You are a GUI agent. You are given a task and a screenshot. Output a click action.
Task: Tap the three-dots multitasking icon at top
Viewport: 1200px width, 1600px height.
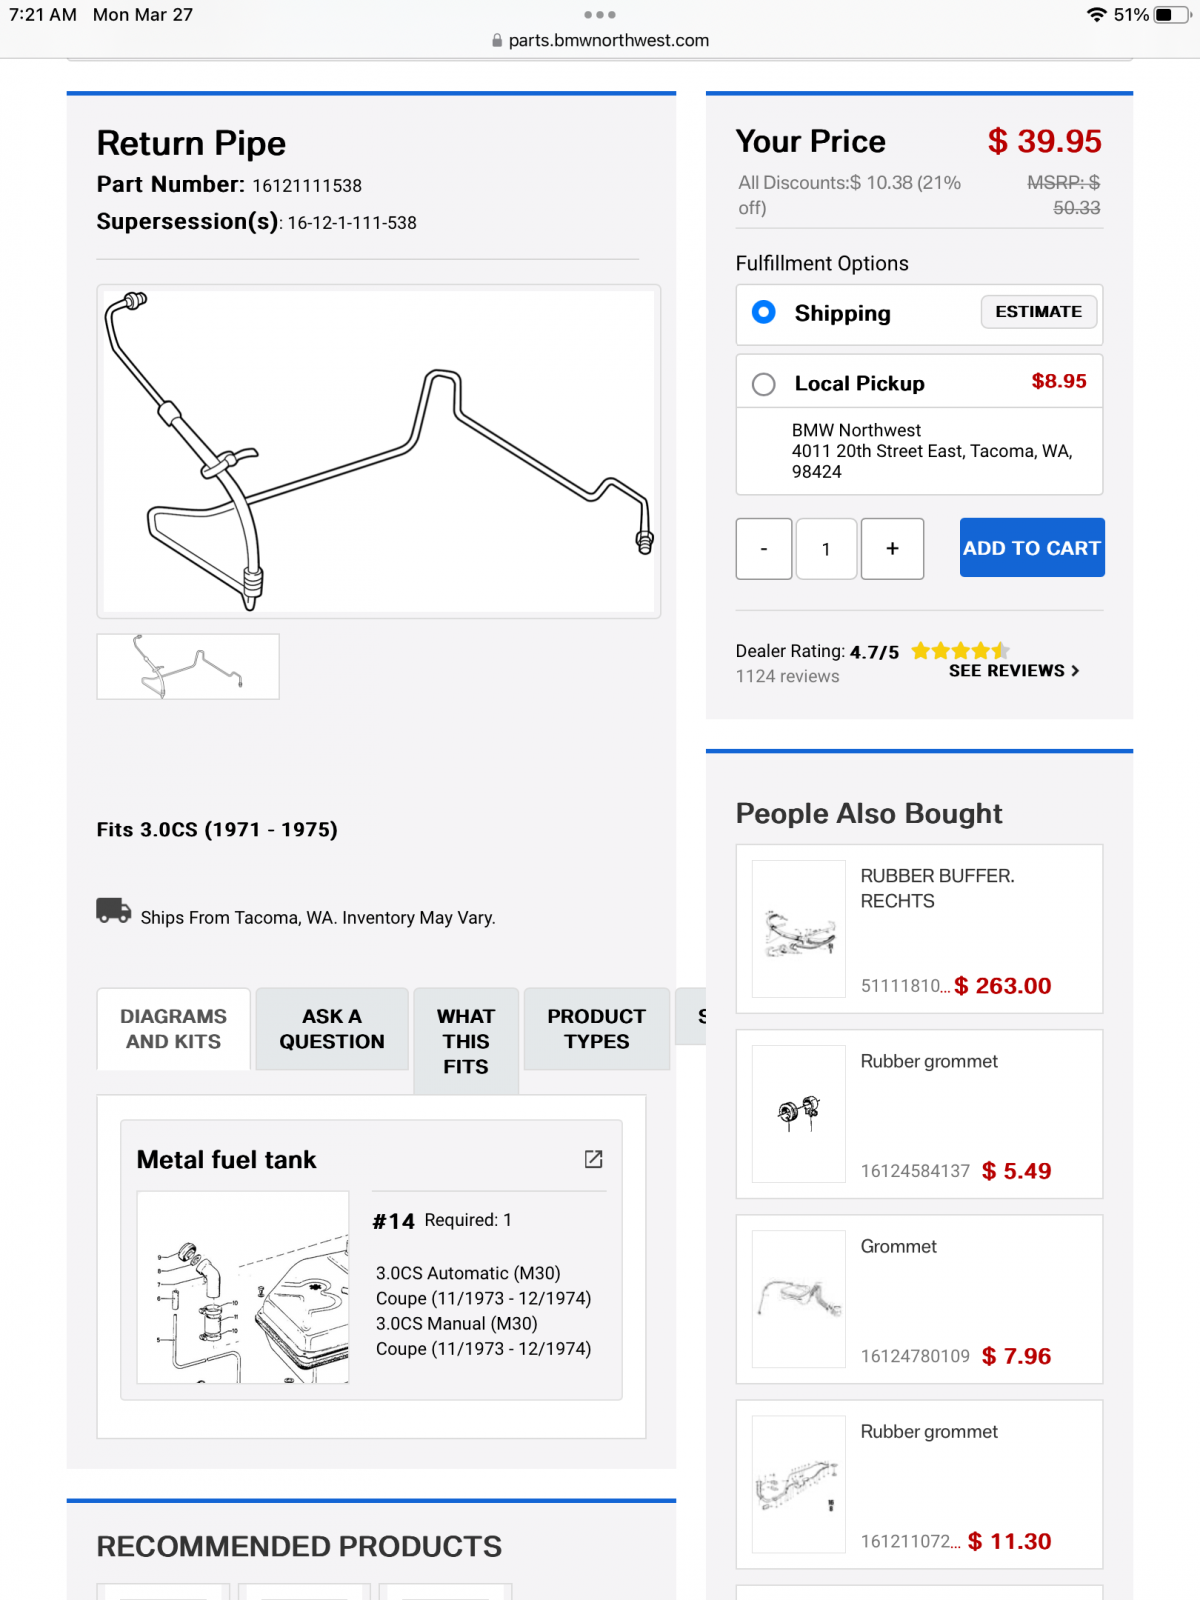[600, 15]
